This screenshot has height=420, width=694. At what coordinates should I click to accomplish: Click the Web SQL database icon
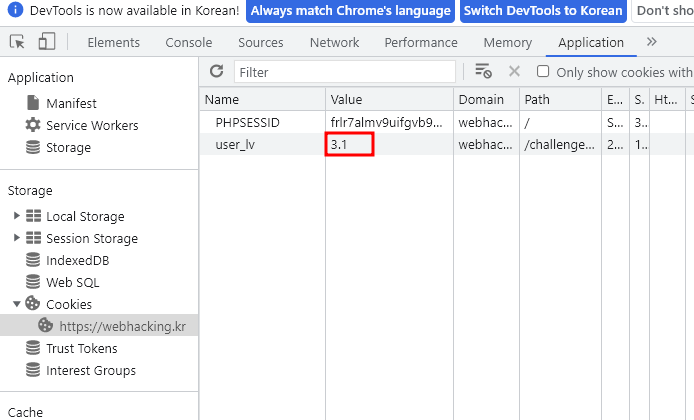[33, 282]
